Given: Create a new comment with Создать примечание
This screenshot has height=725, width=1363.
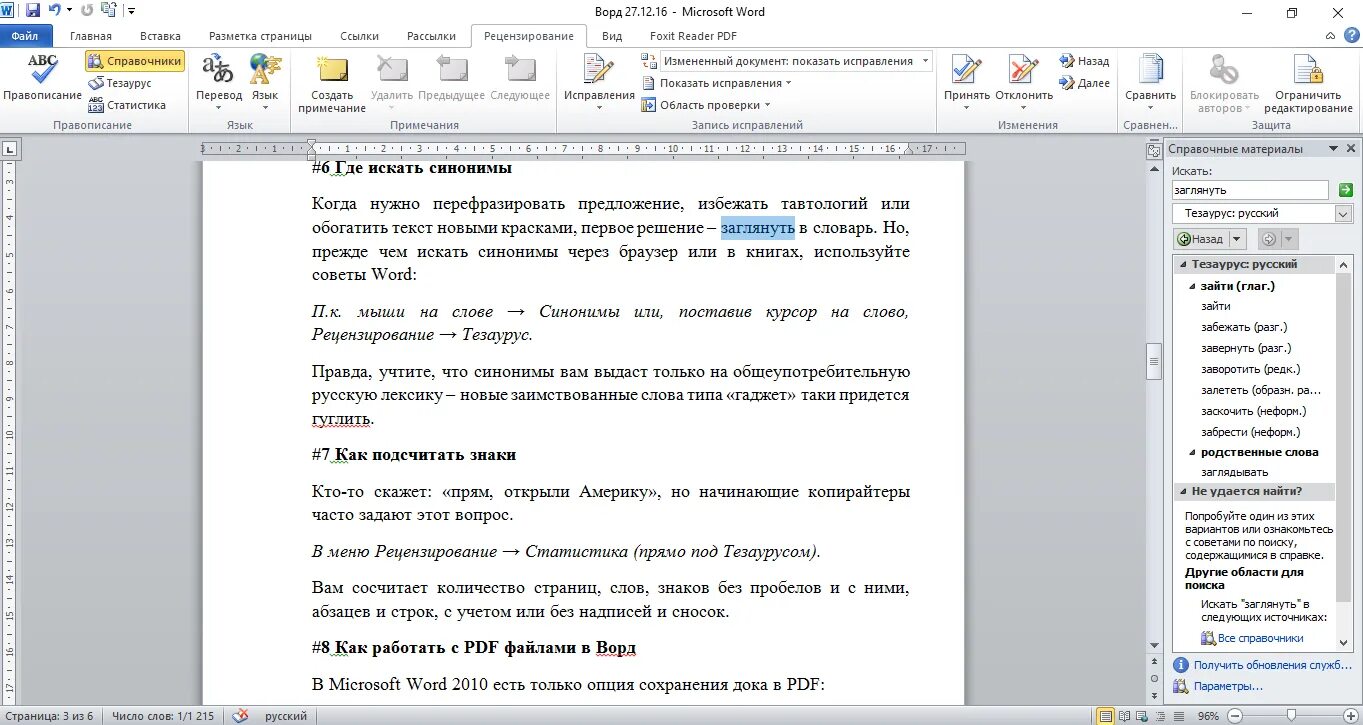Looking at the screenshot, I should [331, 85].
